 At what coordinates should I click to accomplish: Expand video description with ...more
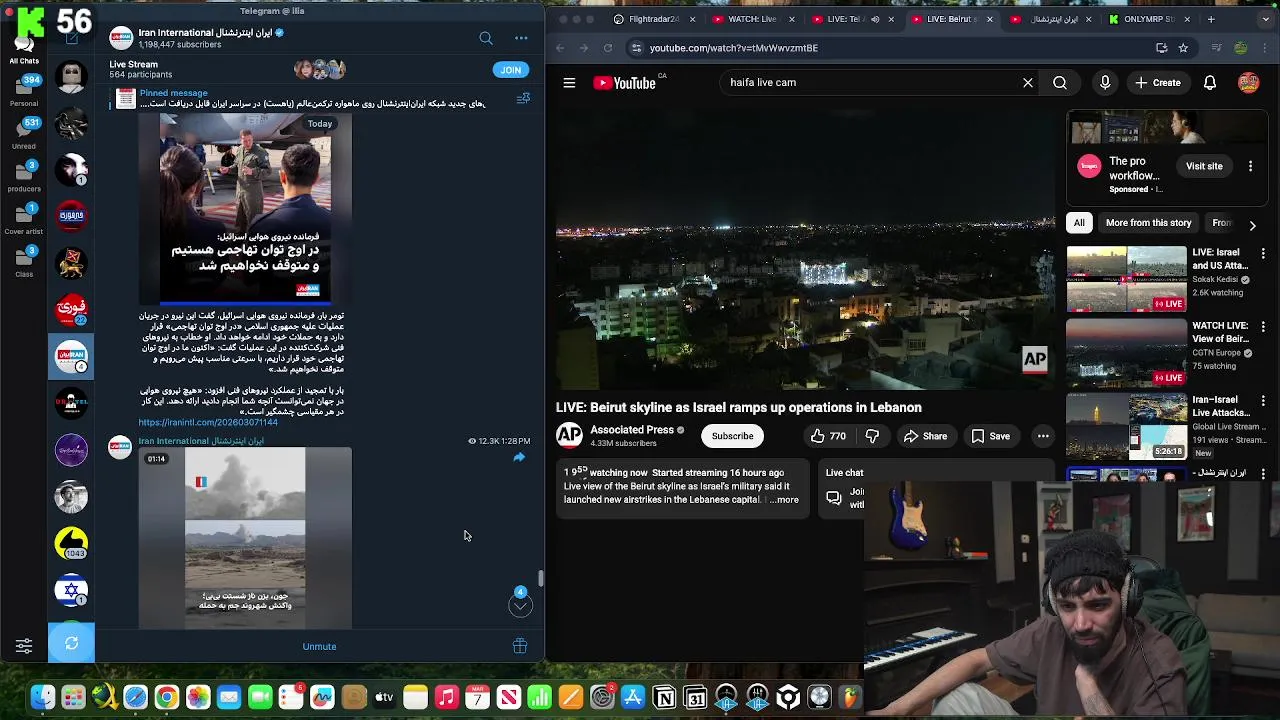(786, 499)
